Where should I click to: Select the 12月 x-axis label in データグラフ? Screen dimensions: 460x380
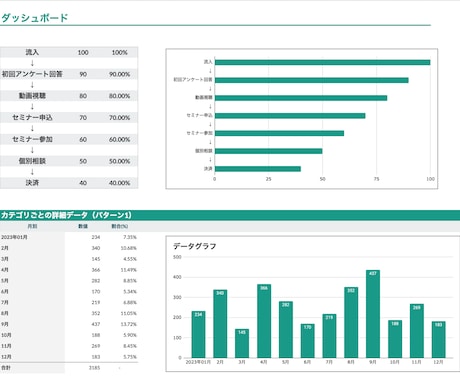[x=438, y=362]
